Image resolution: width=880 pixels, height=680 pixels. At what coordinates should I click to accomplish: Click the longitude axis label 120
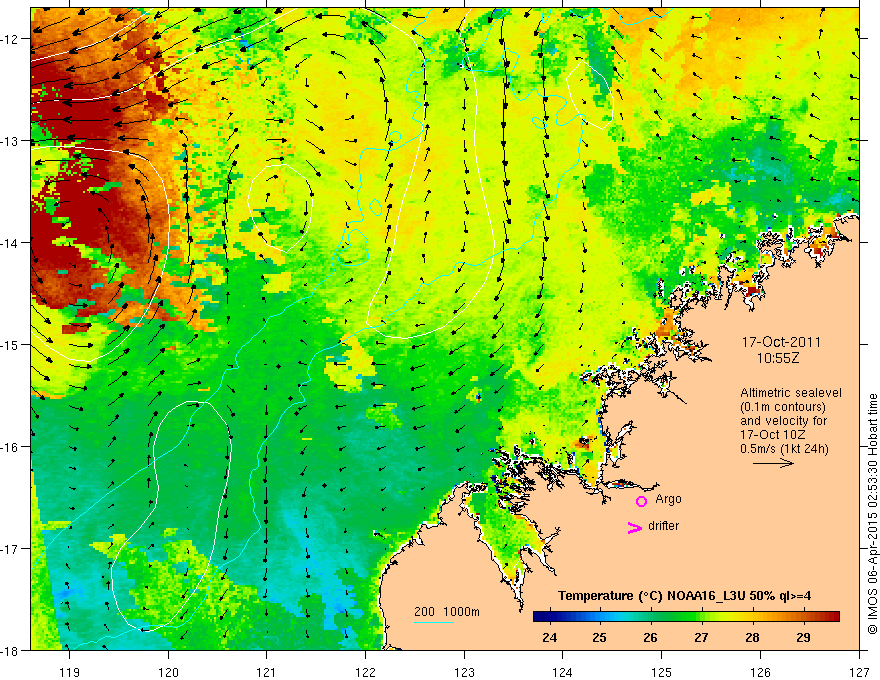tap(168, 672)
